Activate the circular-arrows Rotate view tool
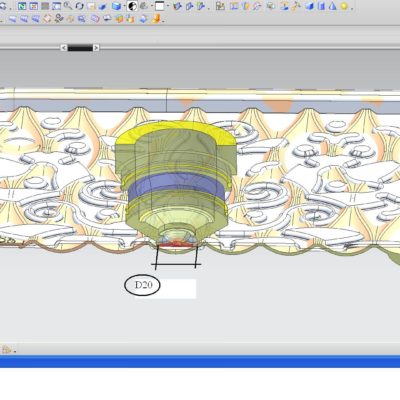 tap(79, 6)
